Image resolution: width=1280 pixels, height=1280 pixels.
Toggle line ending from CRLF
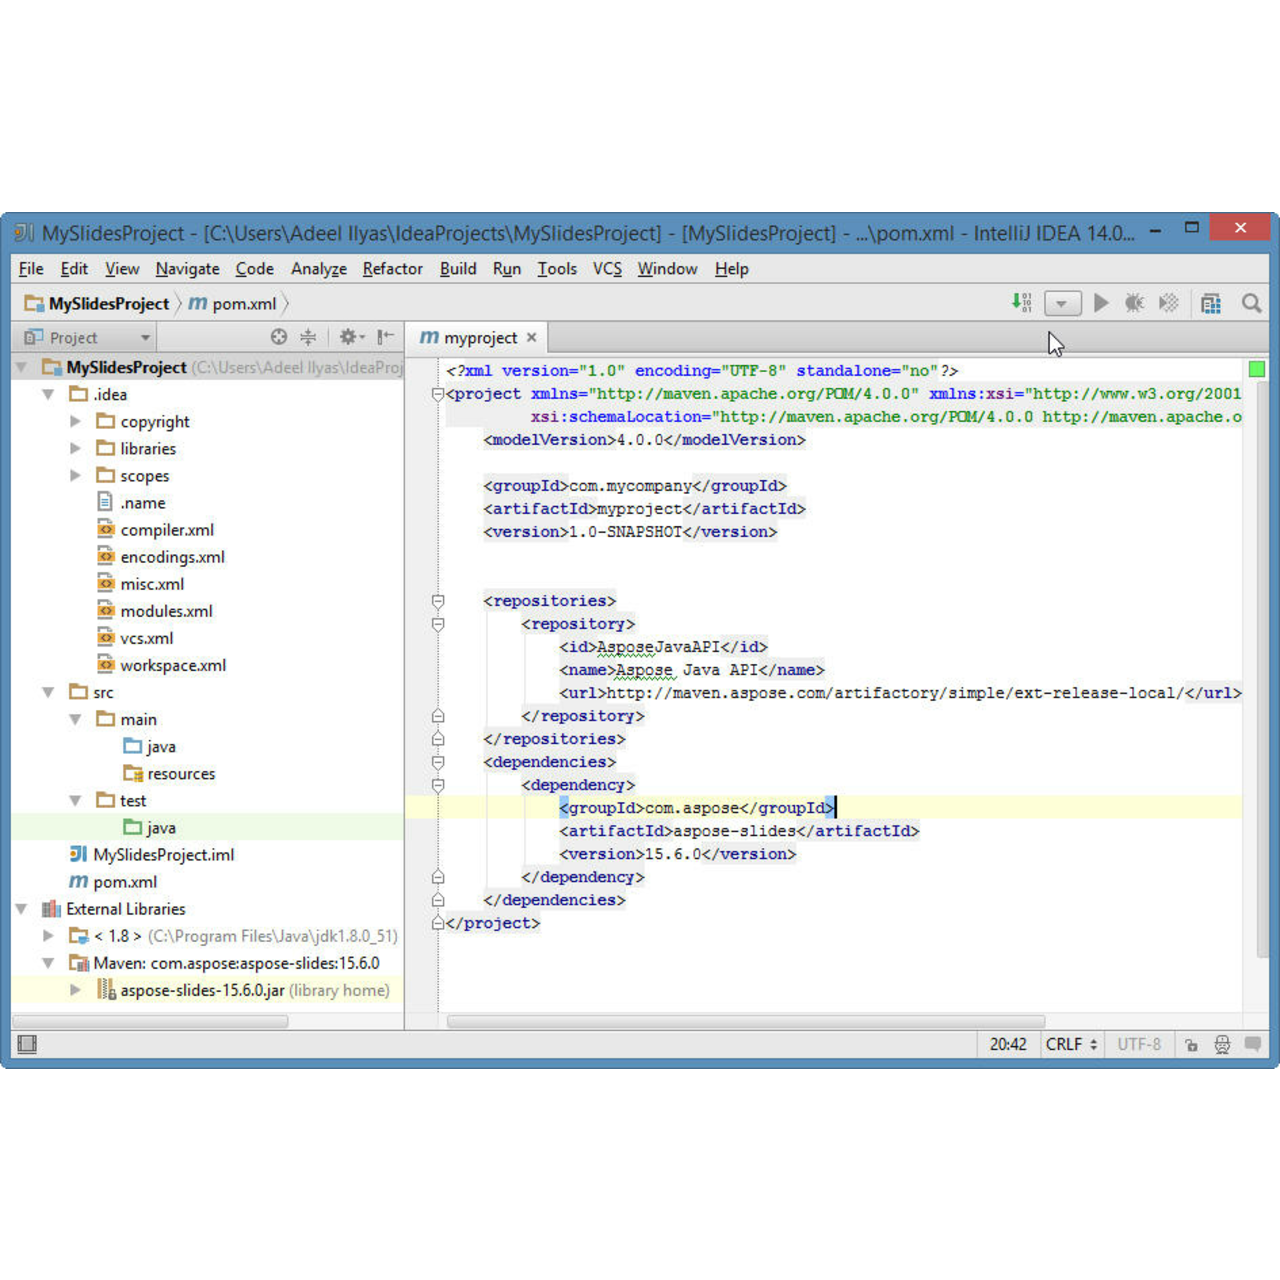click(1063, 1044)
